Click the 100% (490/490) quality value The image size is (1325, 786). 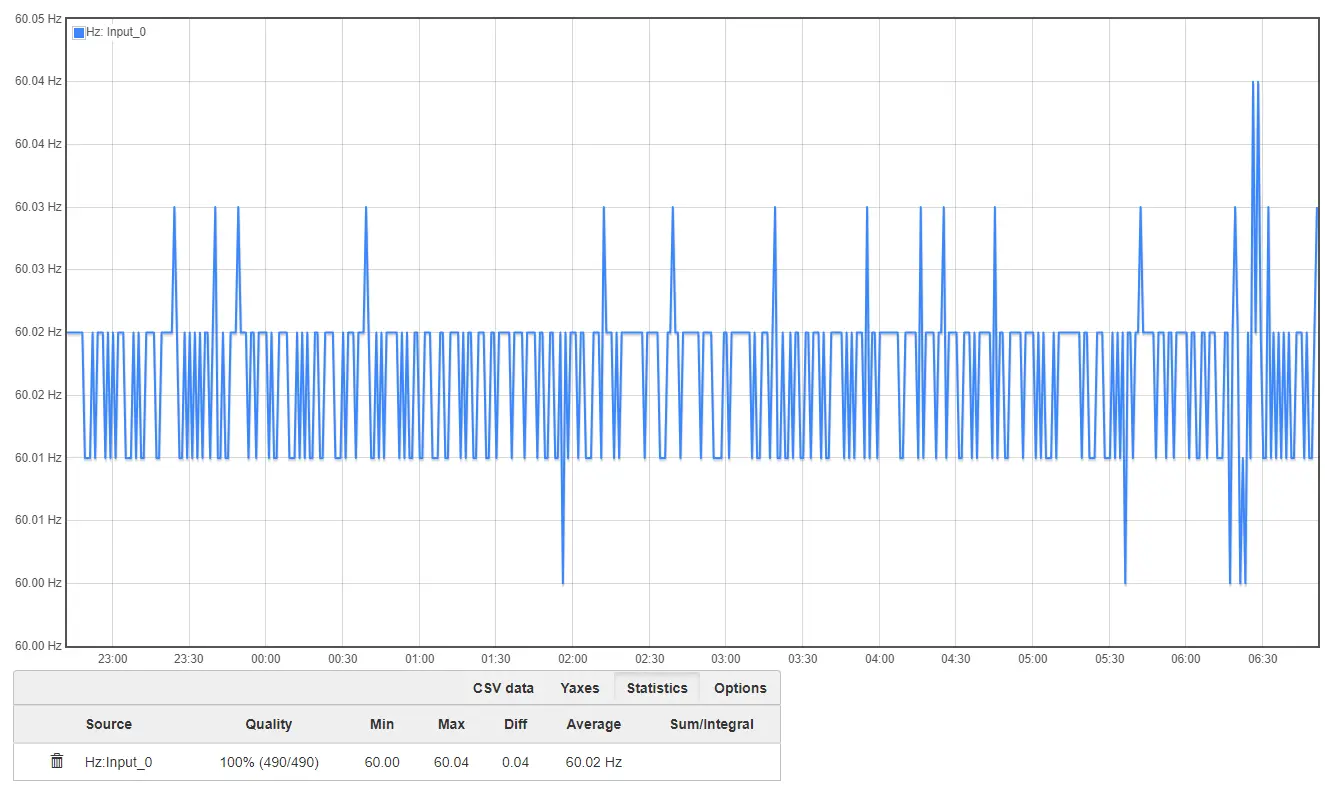tap(269, 762)
